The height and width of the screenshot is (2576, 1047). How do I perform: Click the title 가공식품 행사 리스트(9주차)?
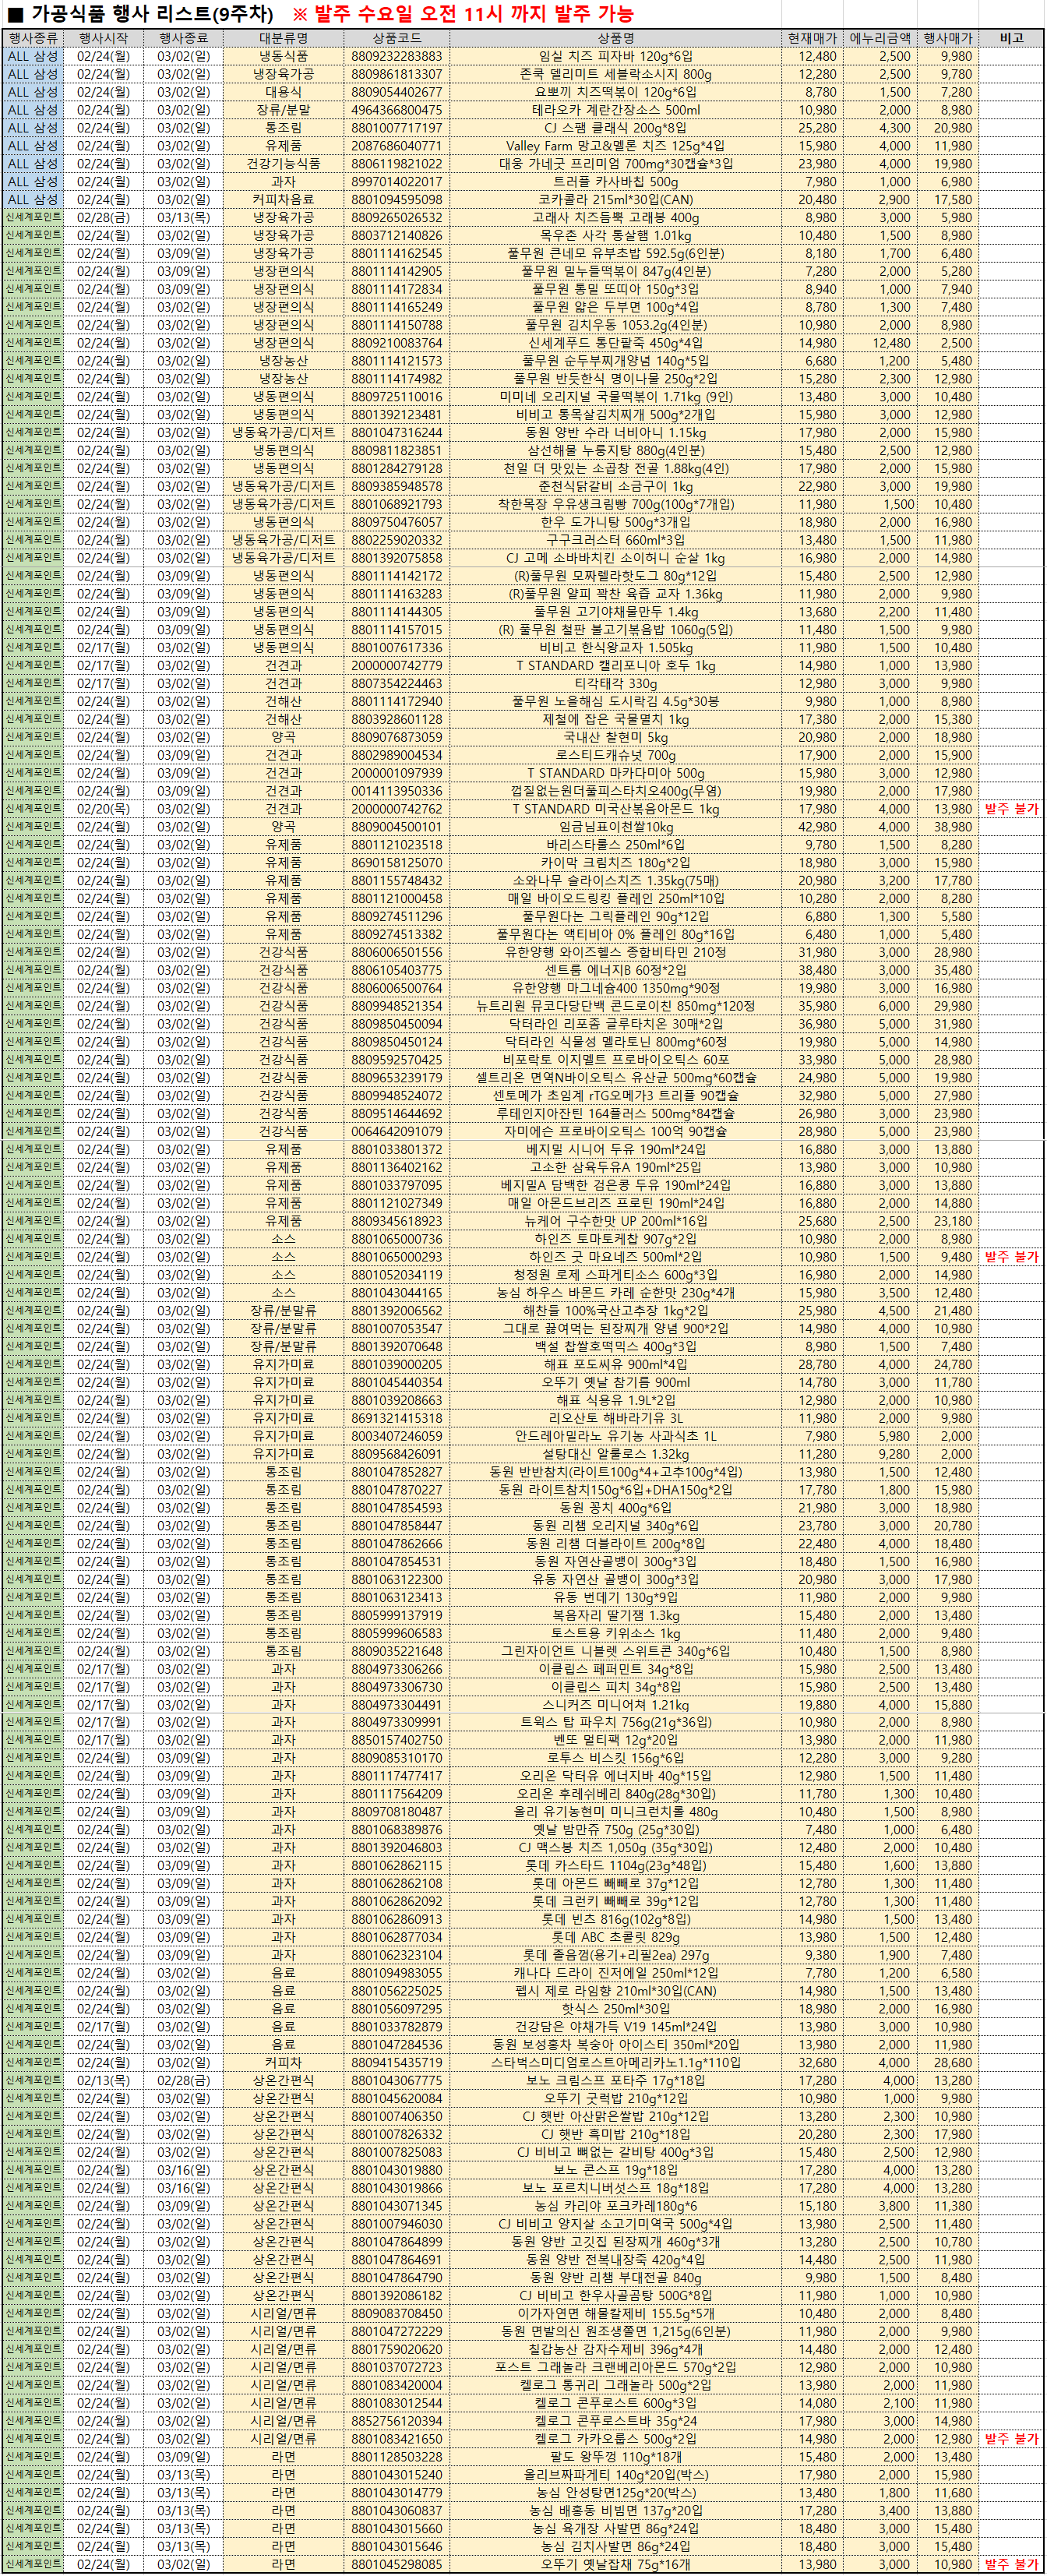(x=151, y=14)
